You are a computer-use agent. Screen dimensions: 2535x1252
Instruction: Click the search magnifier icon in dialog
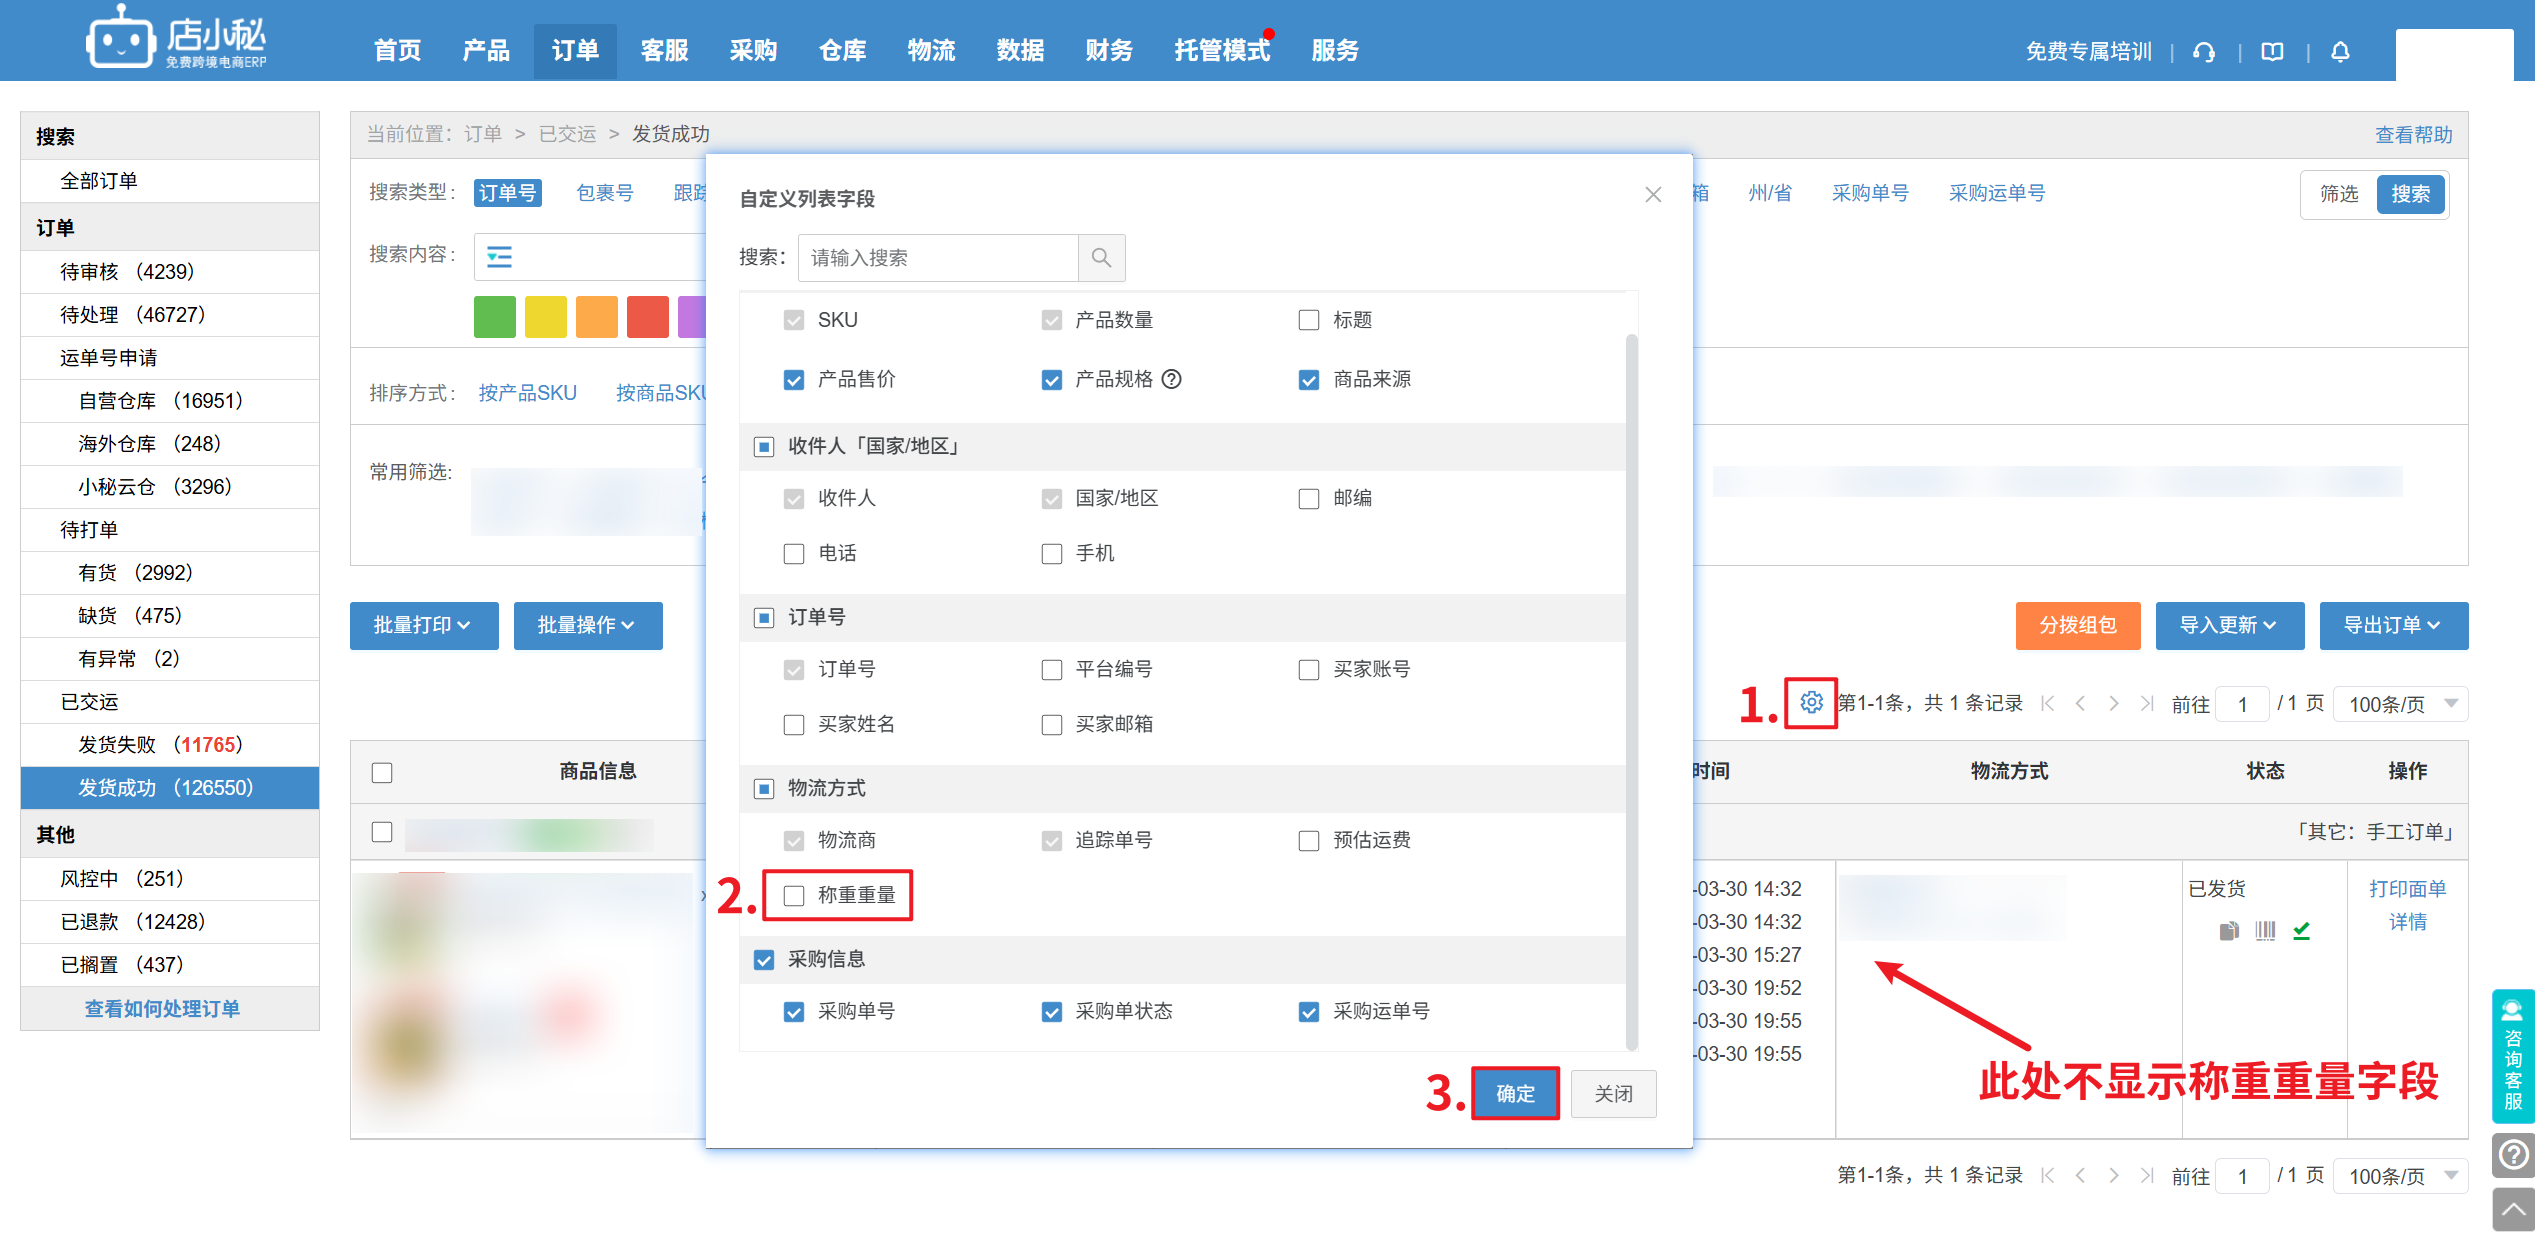(x=1101, y=258)
